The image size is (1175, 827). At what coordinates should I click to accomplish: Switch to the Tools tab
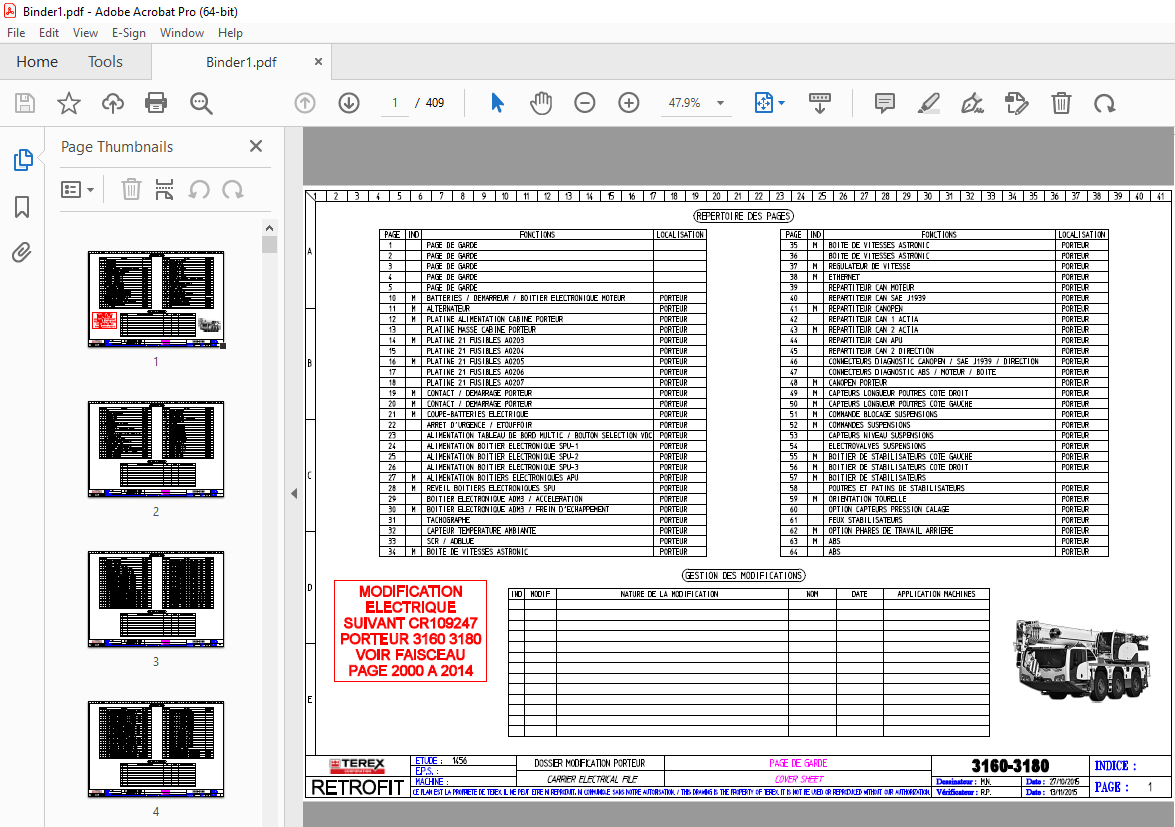pos(105,61)
